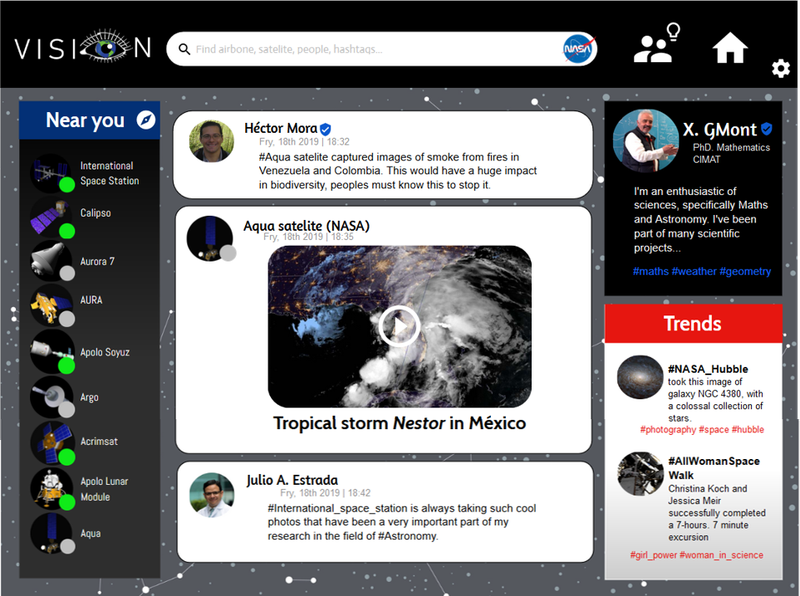This screenshot has height=596, width=800.
Task: Click the search magnifier icon
Action: 184,49
